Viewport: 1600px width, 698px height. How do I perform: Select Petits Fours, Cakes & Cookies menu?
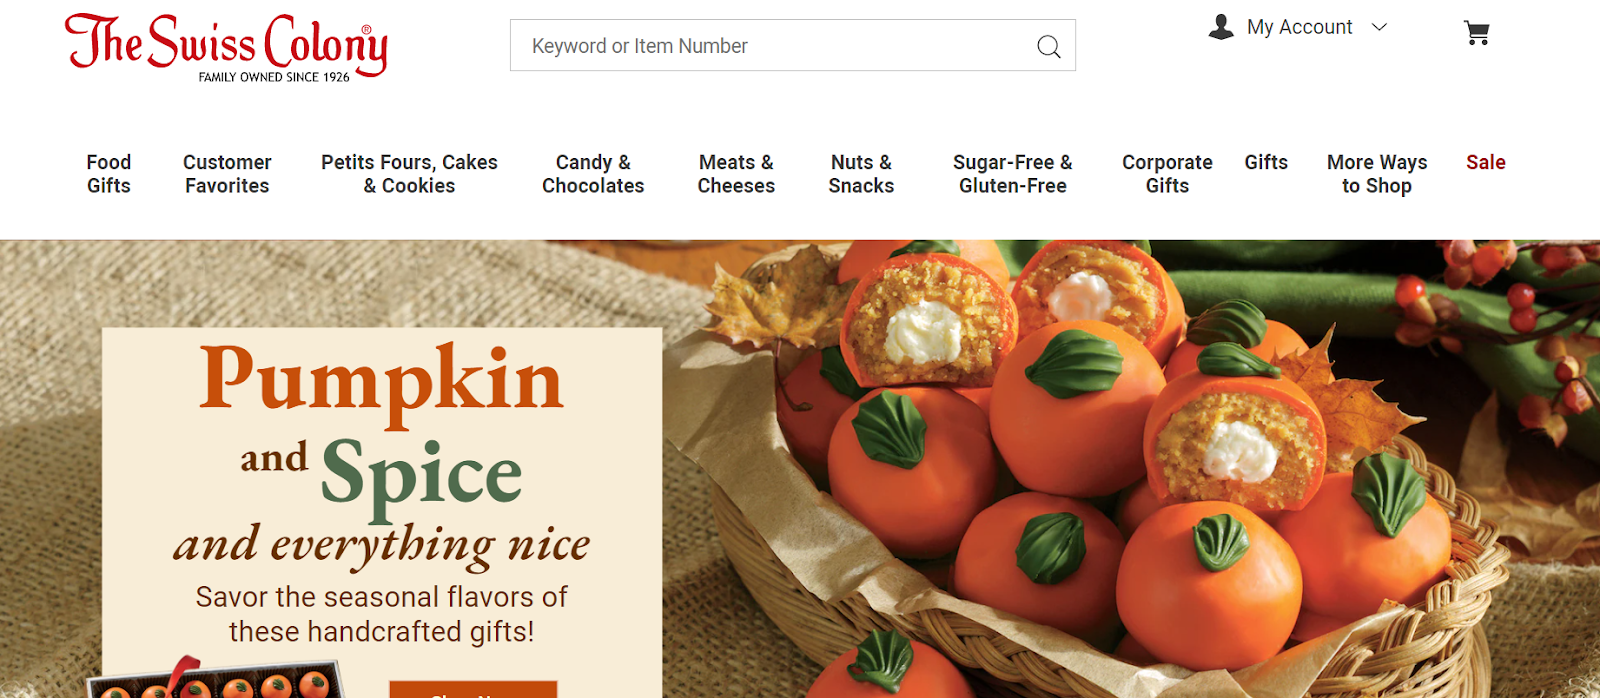tap(409, 174)
